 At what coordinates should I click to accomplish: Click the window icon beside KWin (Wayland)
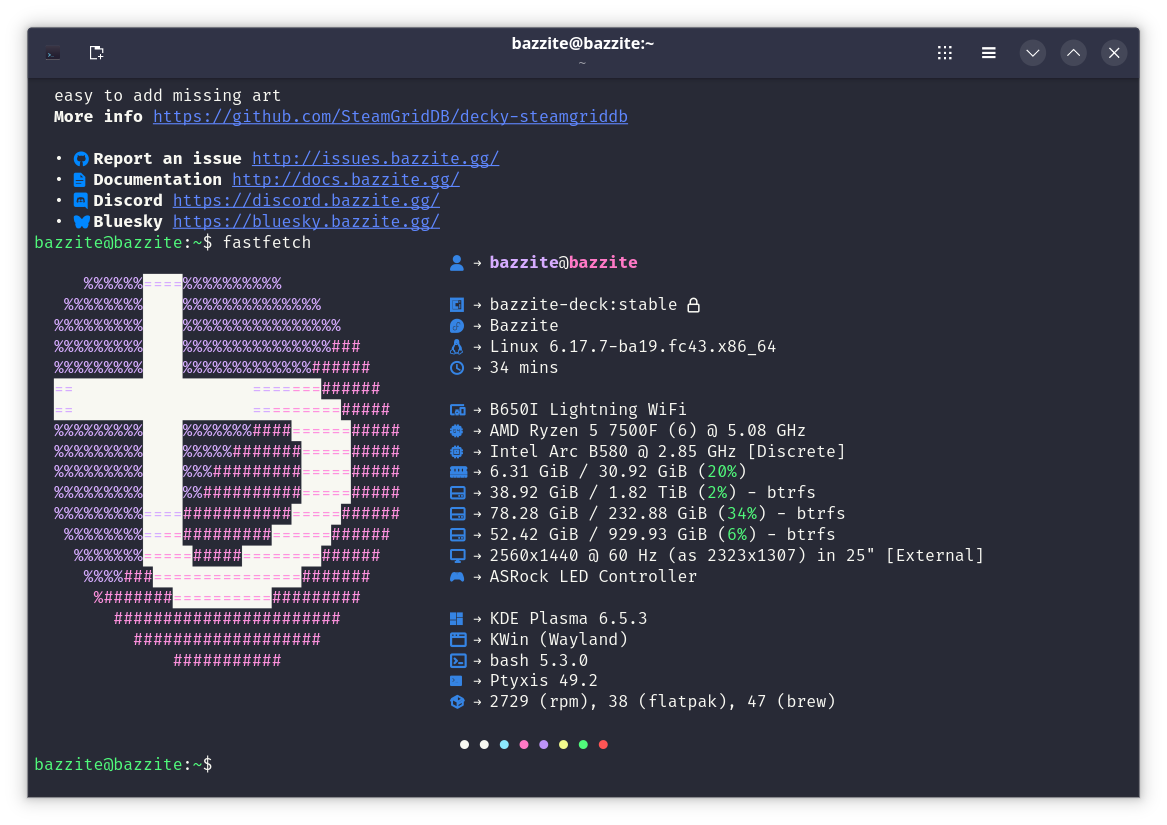pos(458,640)
